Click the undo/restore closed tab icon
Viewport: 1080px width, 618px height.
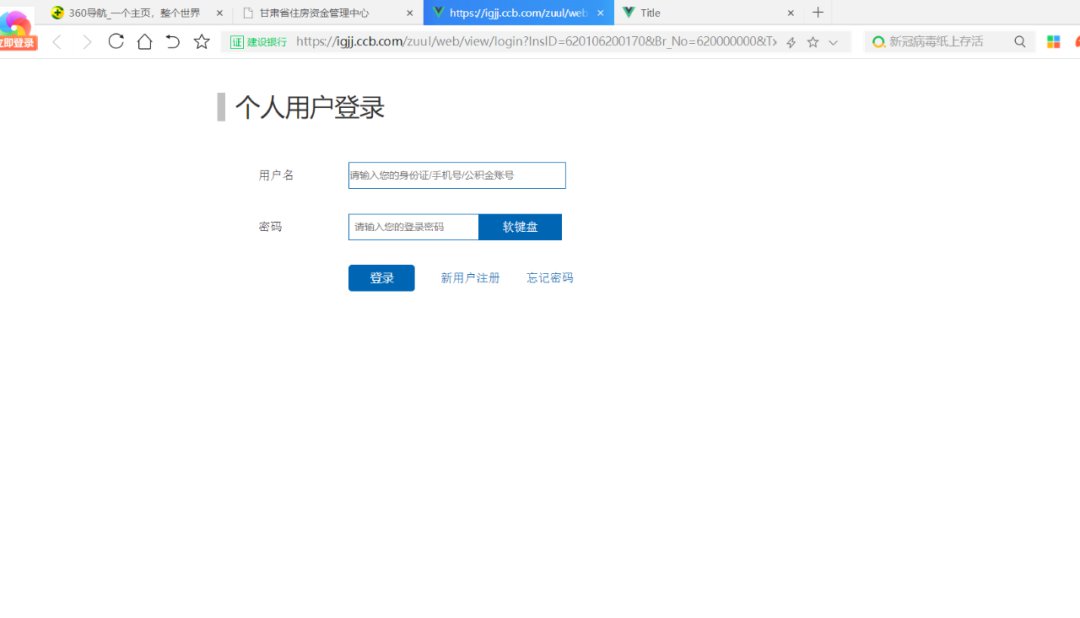(x=173, y=42)
